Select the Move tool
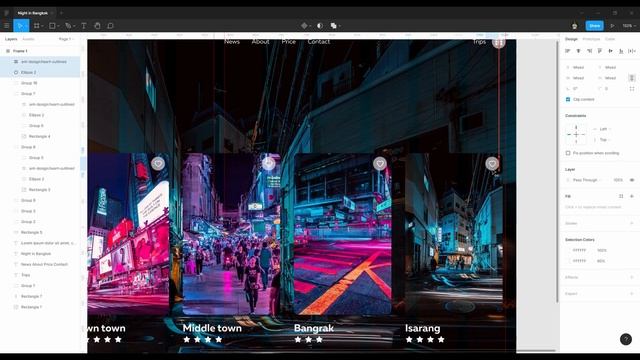The height and width of the screenshot is (360, 640). click(x=20, y=26)
